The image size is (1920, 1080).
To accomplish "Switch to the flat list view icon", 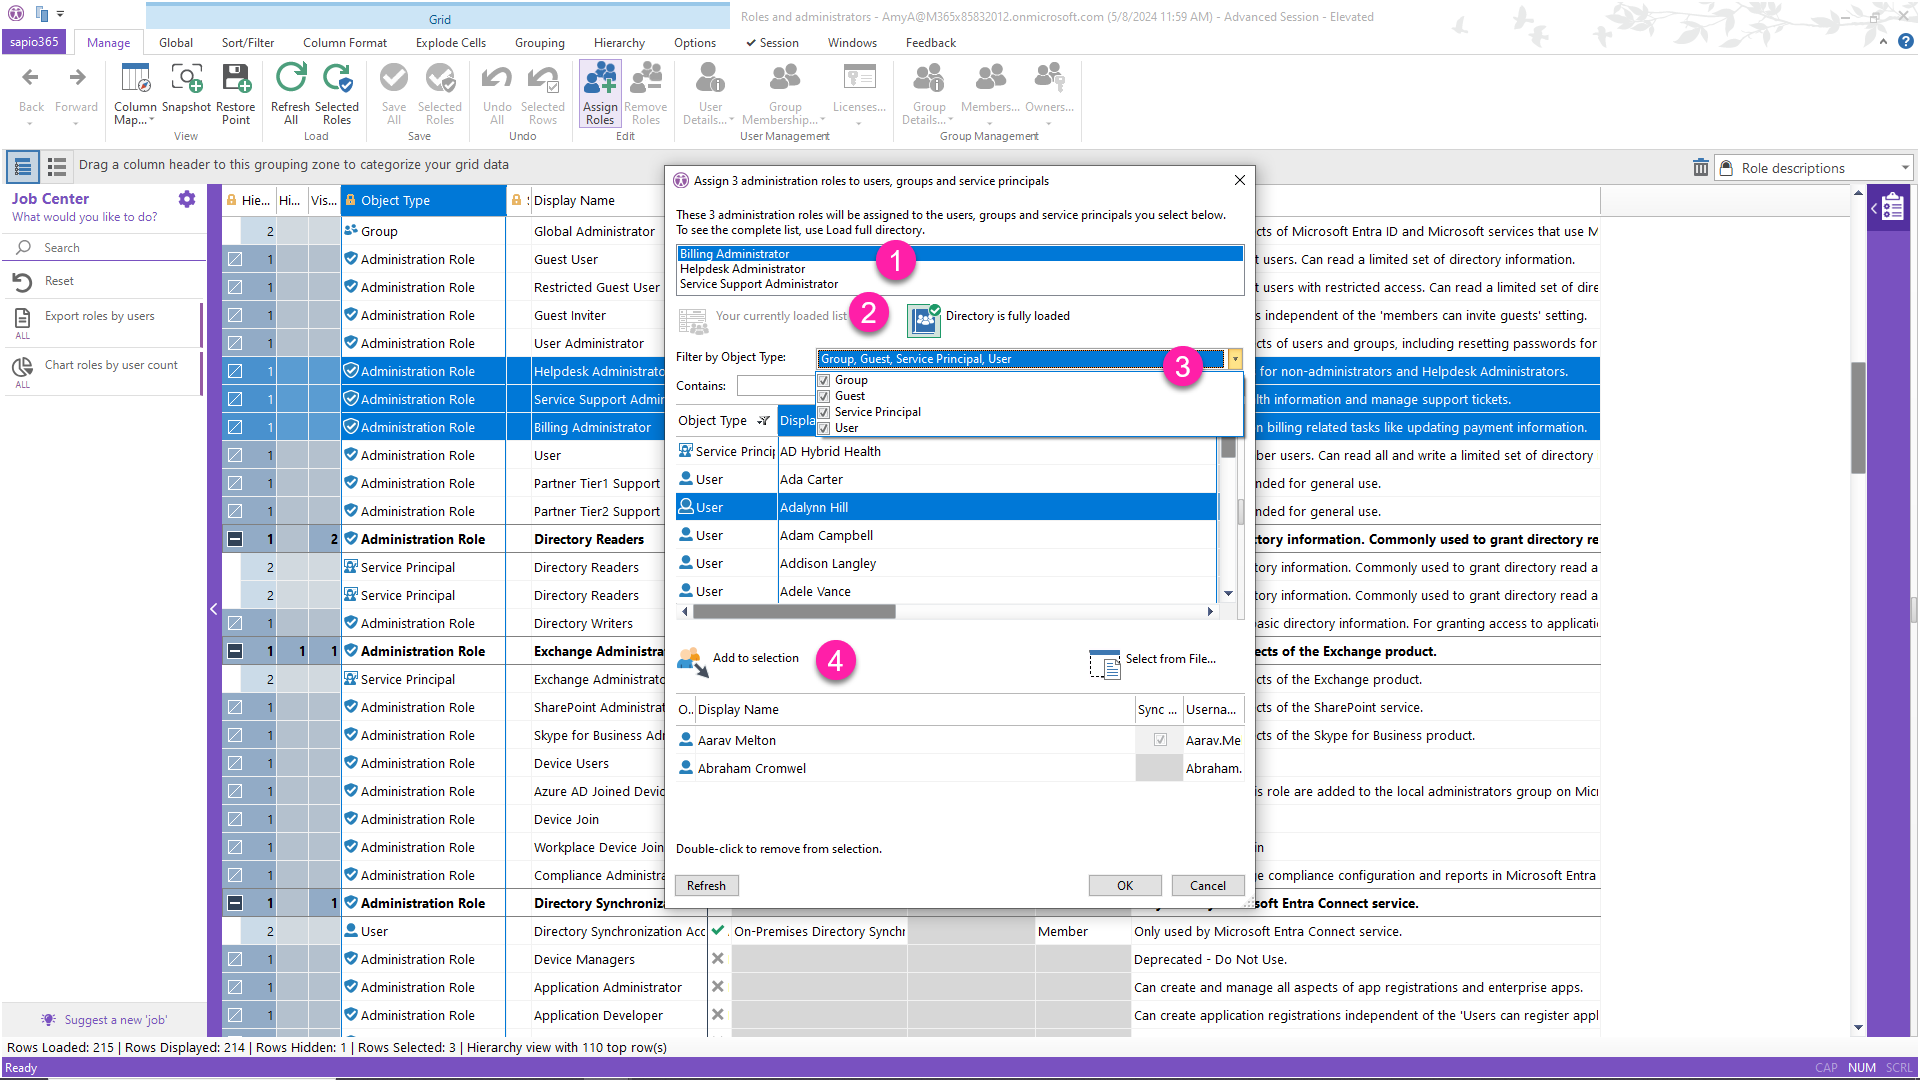I will click(x=57, y=166).
